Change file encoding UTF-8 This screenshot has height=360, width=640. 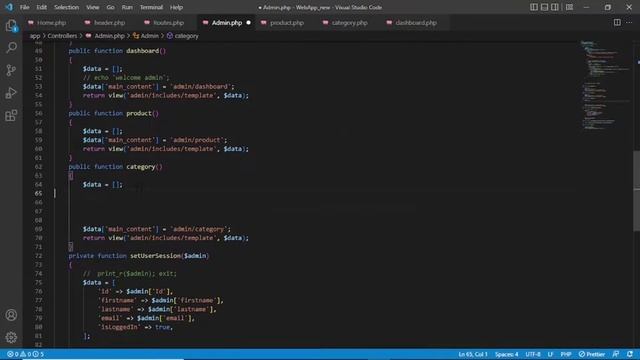point(533,354)
